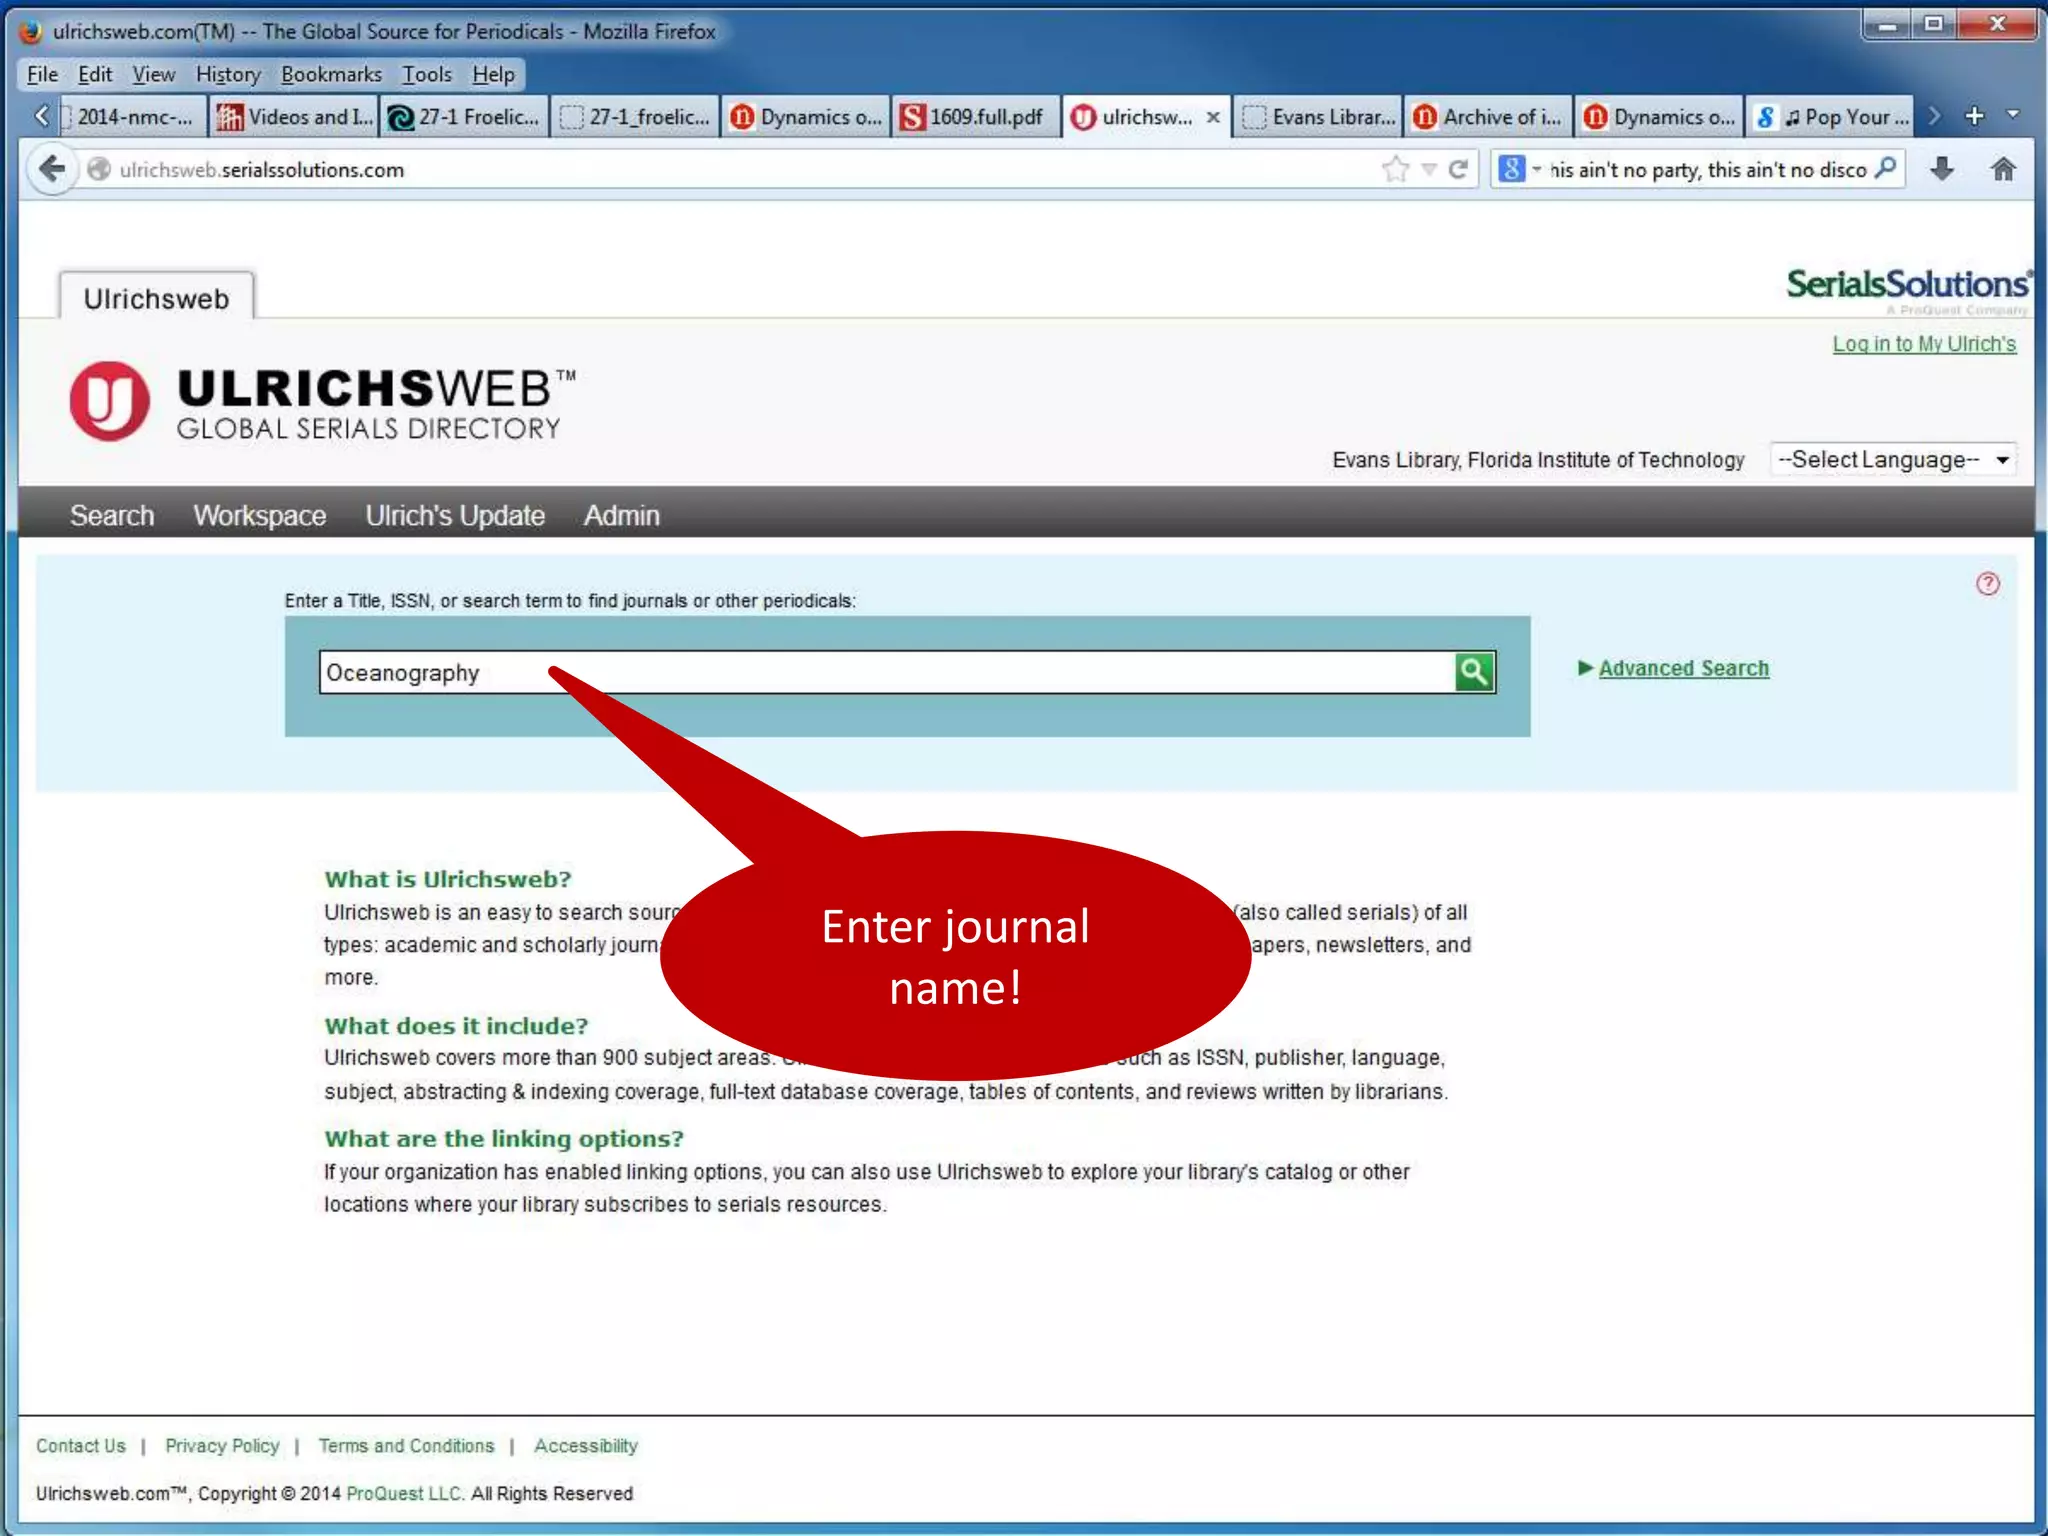The image size is (2048, 1536).
Task: Open the red help question mark icon
Action: (x=1987, y=584)
